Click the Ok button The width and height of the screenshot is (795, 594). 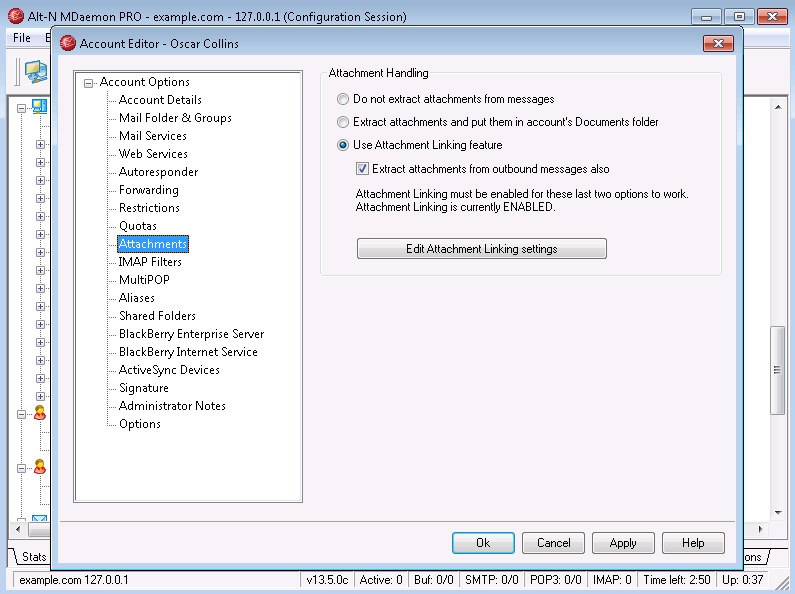[x=483, y=543]
